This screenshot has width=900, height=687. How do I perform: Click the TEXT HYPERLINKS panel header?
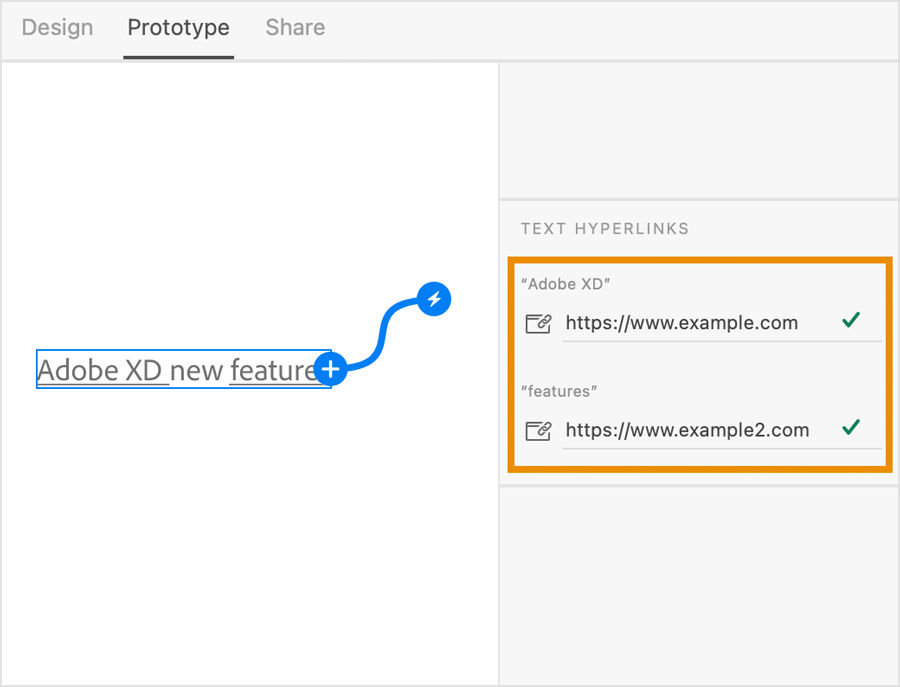click(x=604, y=228)
